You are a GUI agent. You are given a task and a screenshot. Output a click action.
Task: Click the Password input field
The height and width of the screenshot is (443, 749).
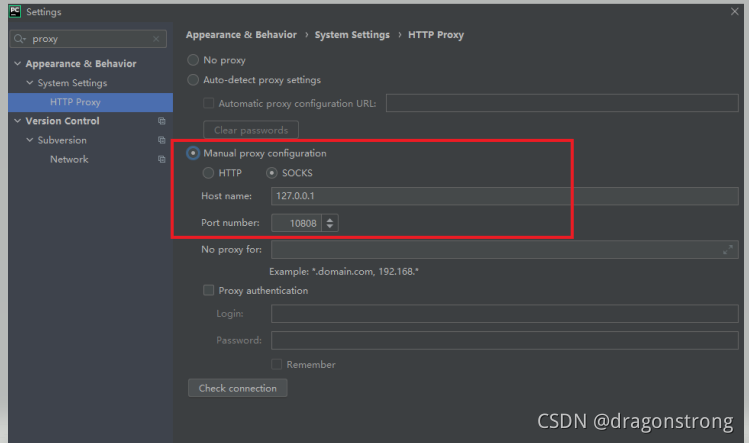point(504,340)
